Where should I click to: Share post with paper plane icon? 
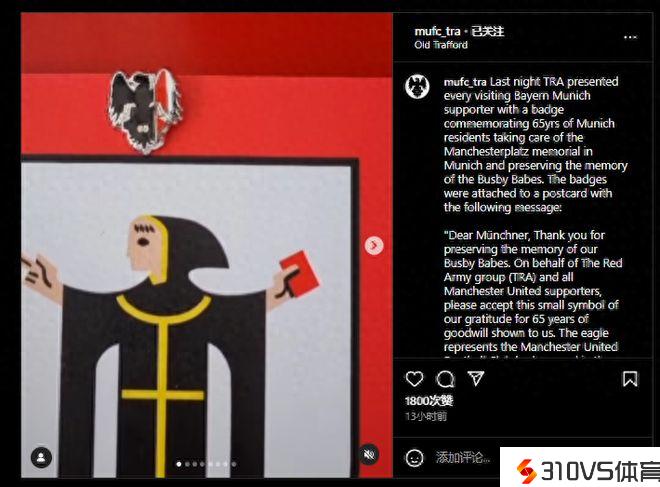tap(476, 378)
